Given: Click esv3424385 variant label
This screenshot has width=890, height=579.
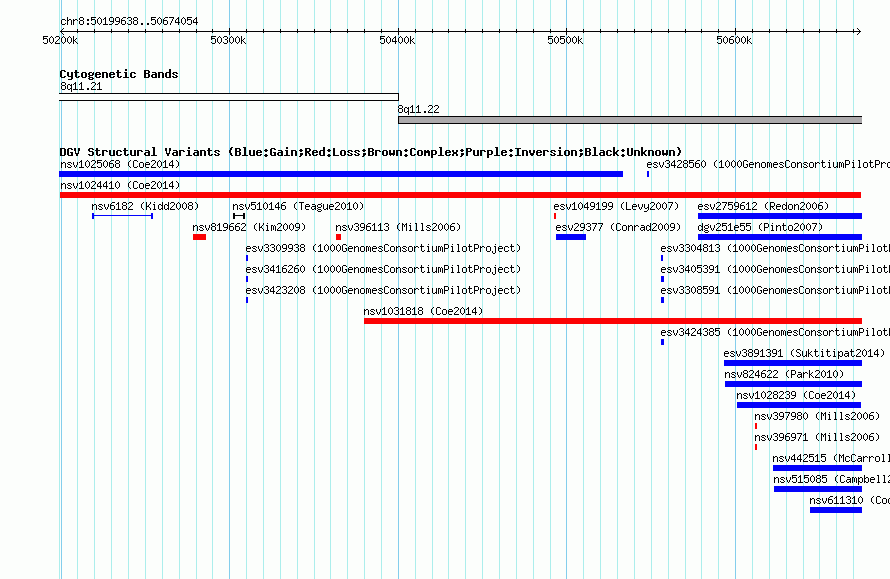Looking at the screenshot, I should pos(775,332).
